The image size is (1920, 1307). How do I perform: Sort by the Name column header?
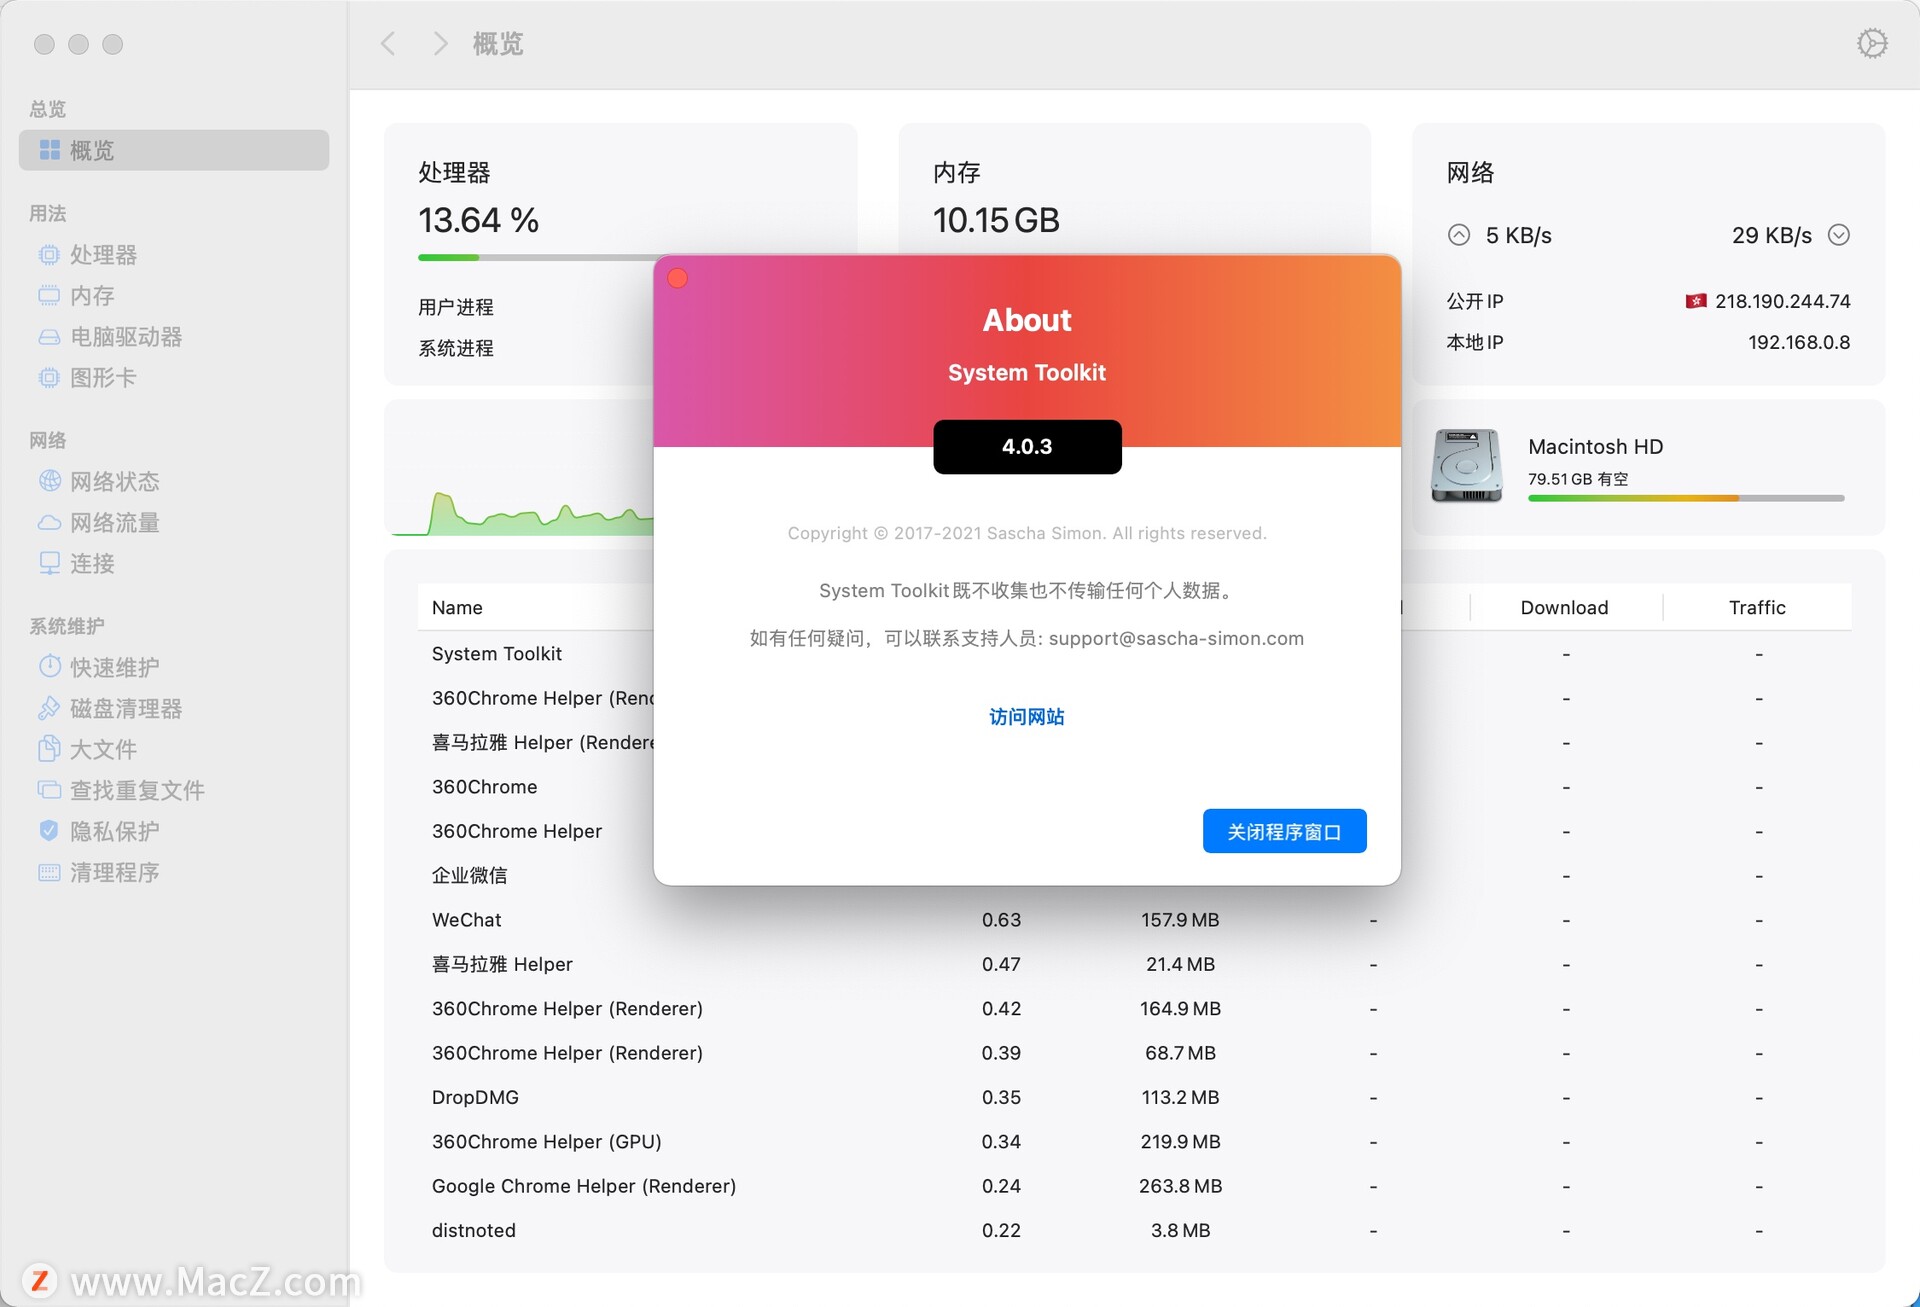pyautogui.click(x=457, y=607)
